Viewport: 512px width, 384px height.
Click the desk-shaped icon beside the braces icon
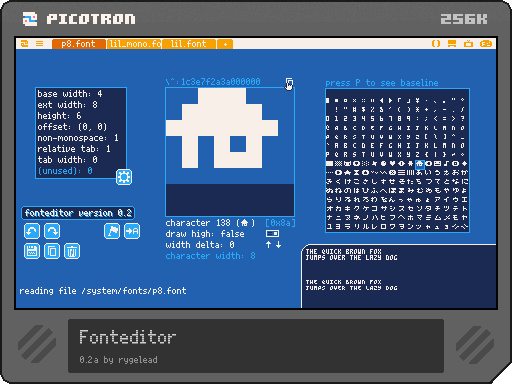[452, 44]
